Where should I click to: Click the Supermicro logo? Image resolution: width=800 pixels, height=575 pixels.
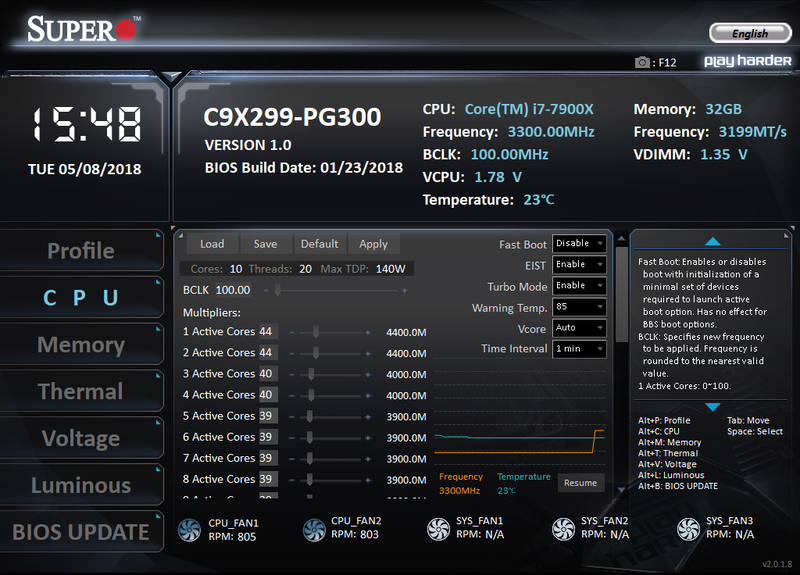(84, 29)
